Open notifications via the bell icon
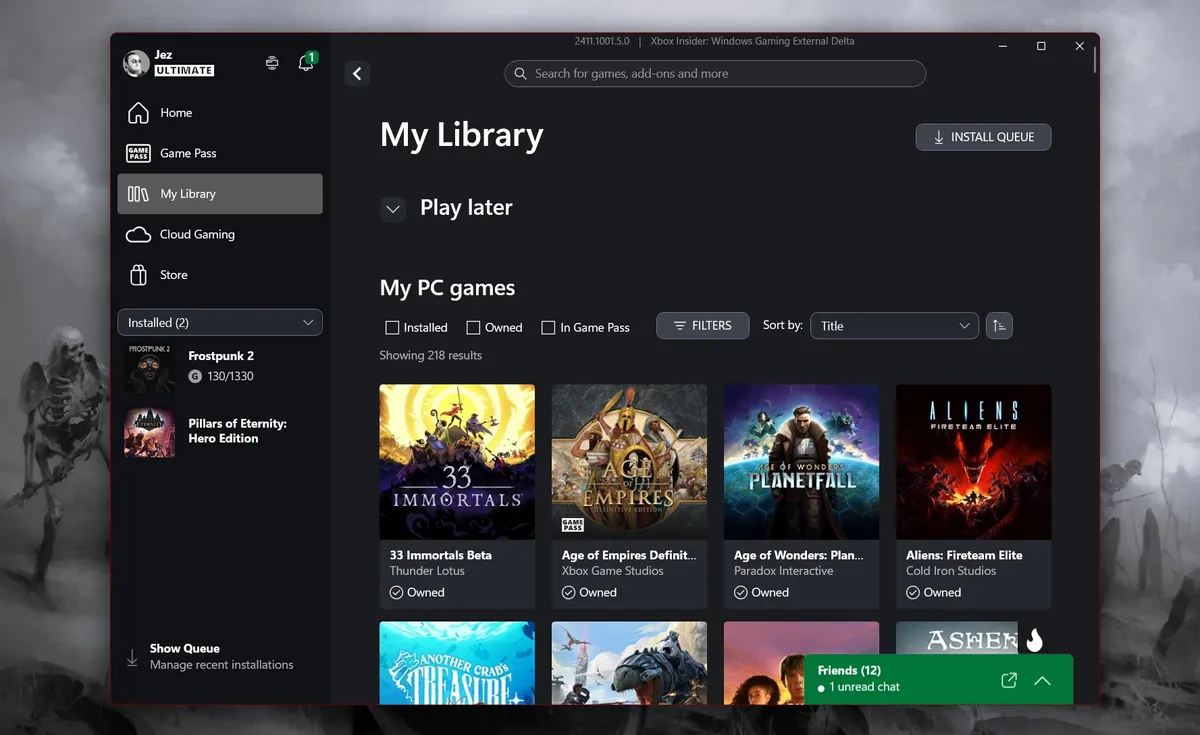1200x735 pixels. [305, 62]
